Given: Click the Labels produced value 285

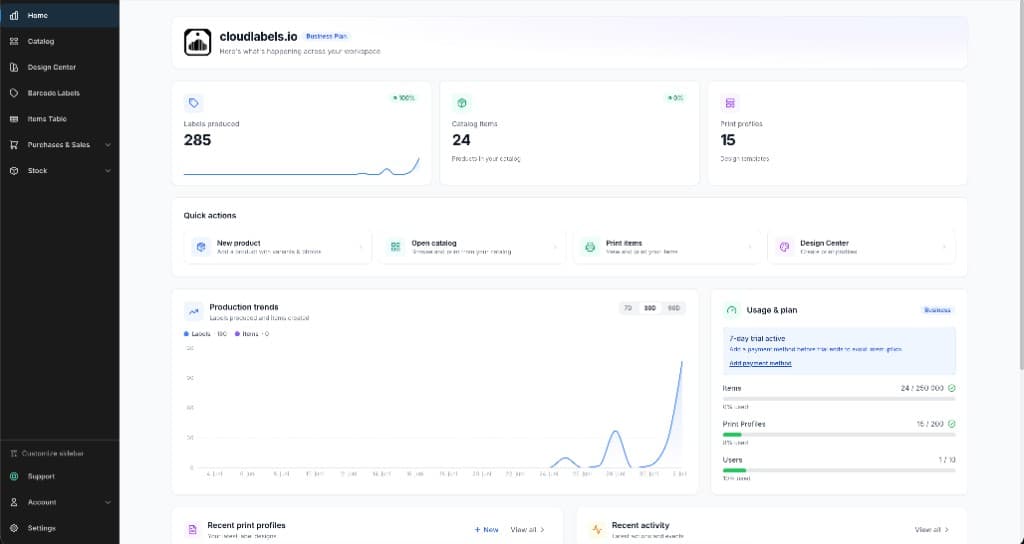Looking at the screenshot, I should coord(197,140).
